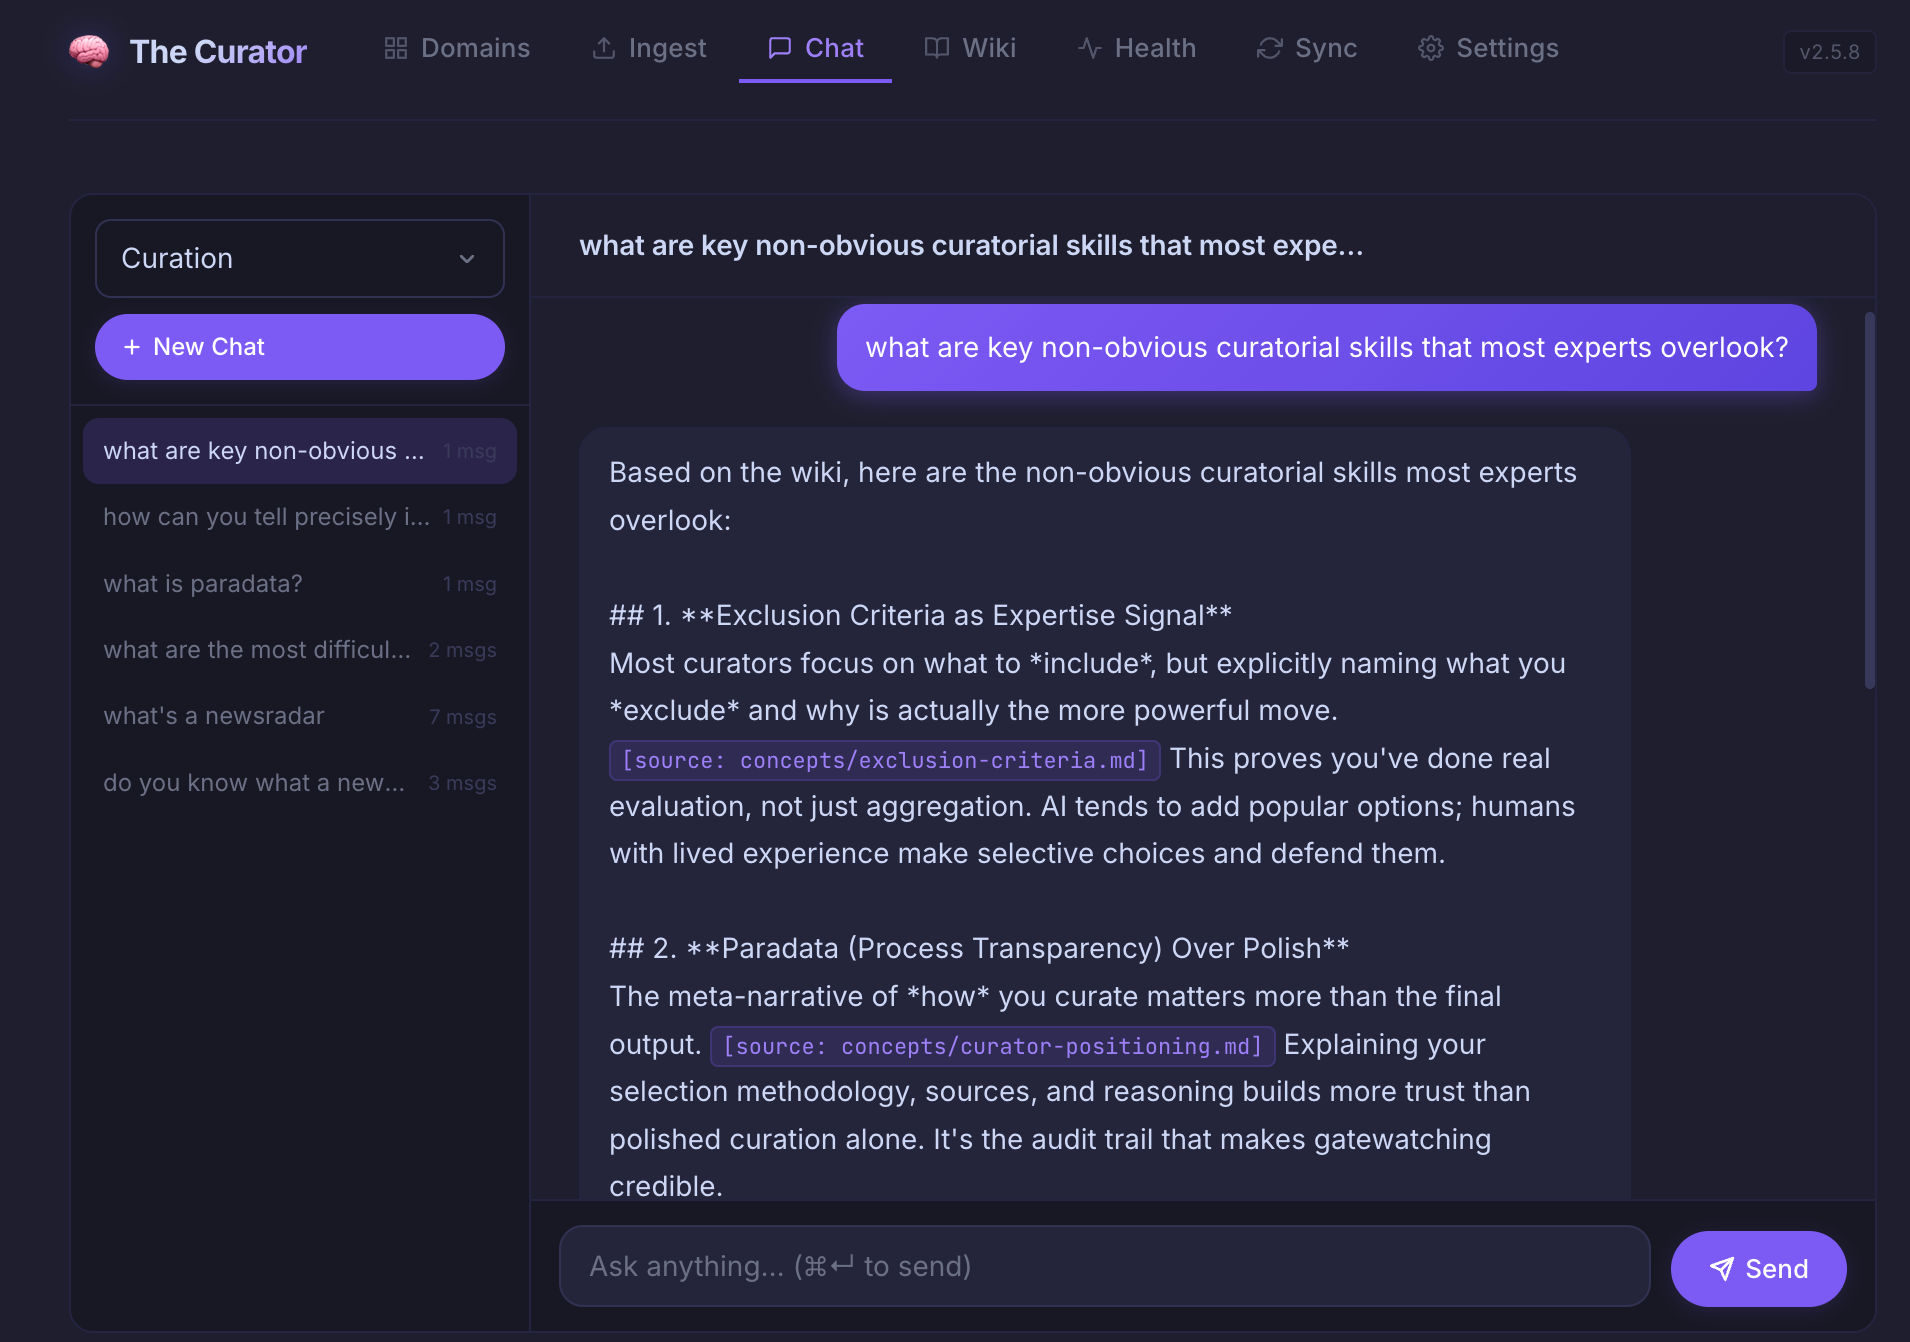
Task: Click the Ingest upload icon
Action: point(603,48)
